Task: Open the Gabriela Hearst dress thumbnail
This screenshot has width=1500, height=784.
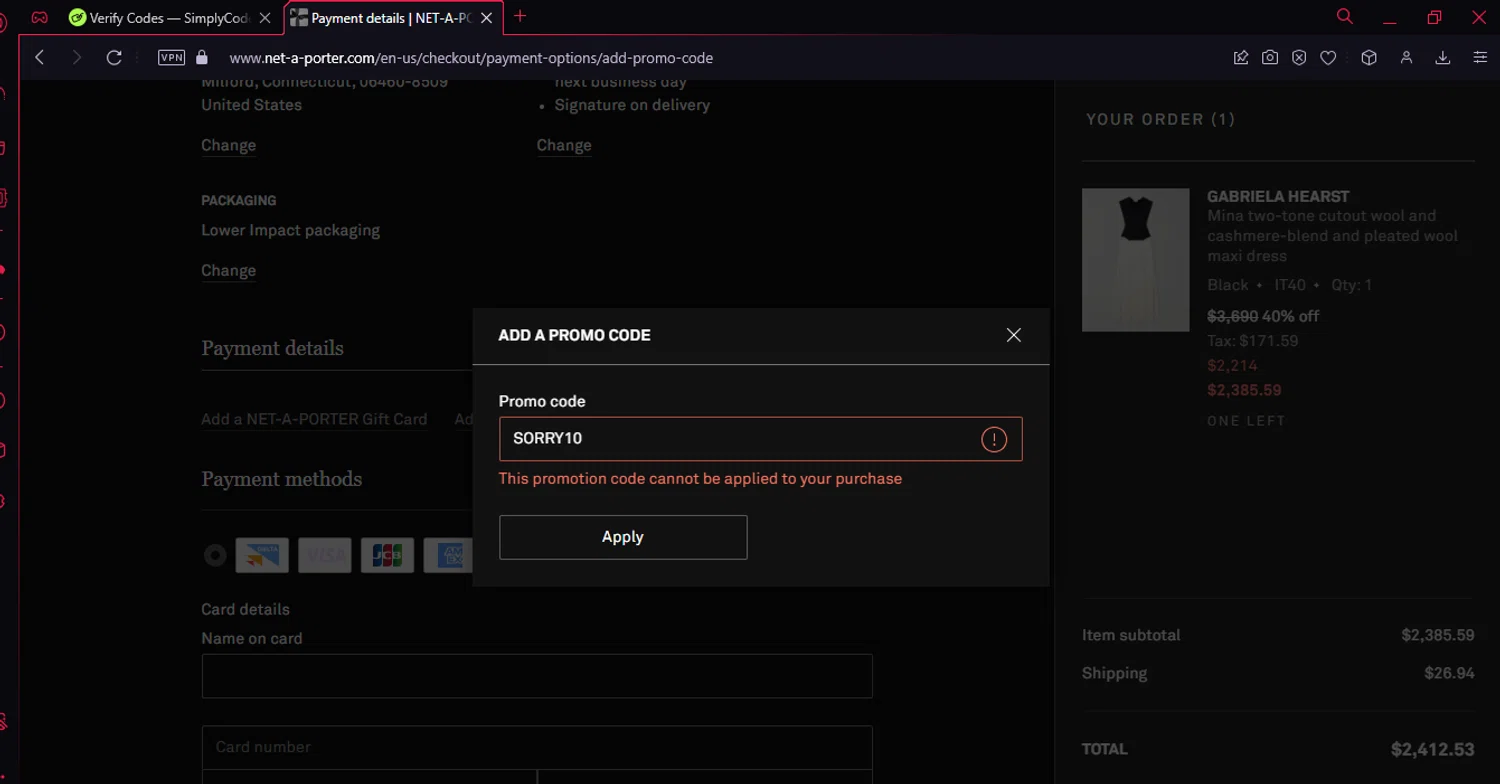Action: [x=1135, y=260]
